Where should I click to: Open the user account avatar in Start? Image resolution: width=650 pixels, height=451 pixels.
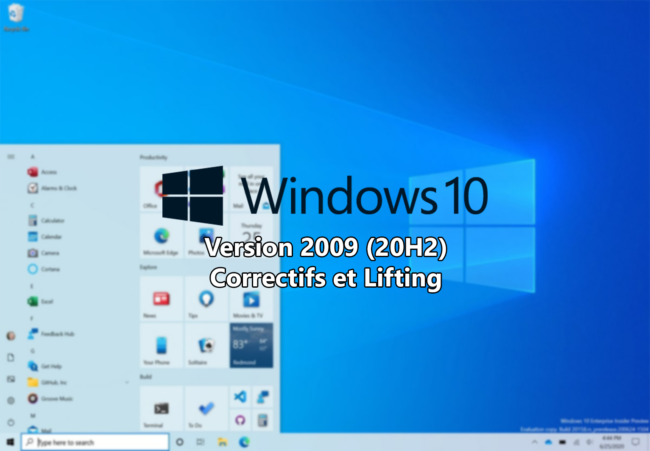[11, 336]
